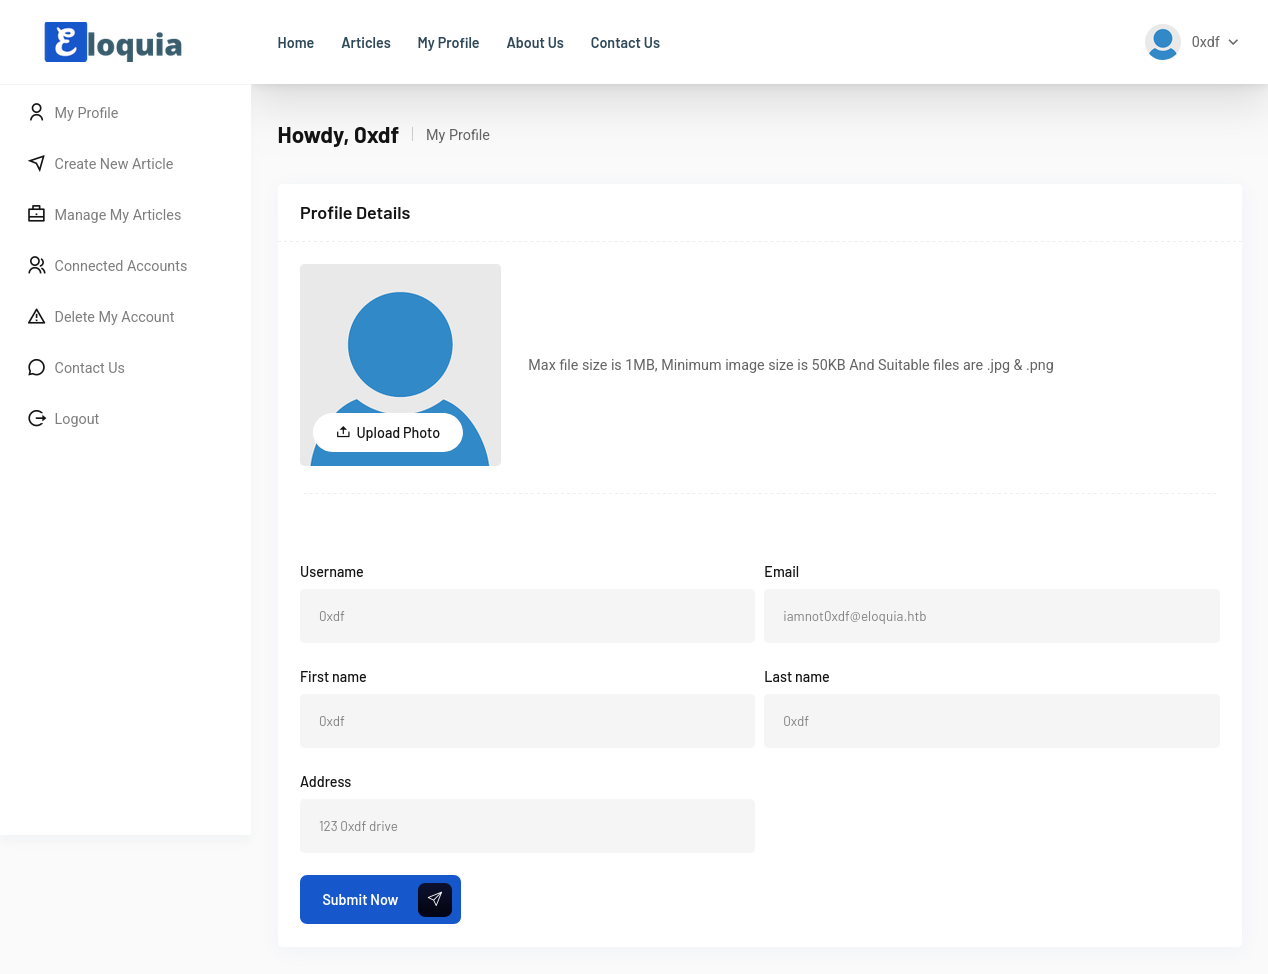1268x974 pixels.
Task: Open Contact Us in top navigation
Action: pyautogui.click(x=625, y=43)
